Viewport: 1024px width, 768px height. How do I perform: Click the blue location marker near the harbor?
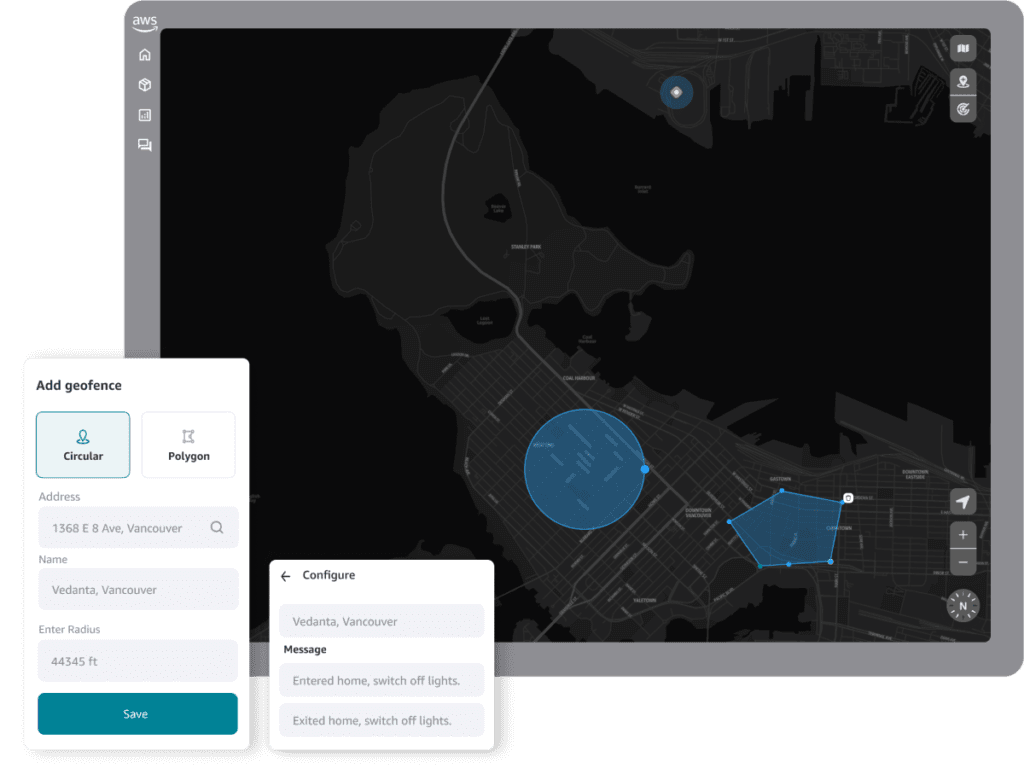pyautogui.click(x=676, y=92)
